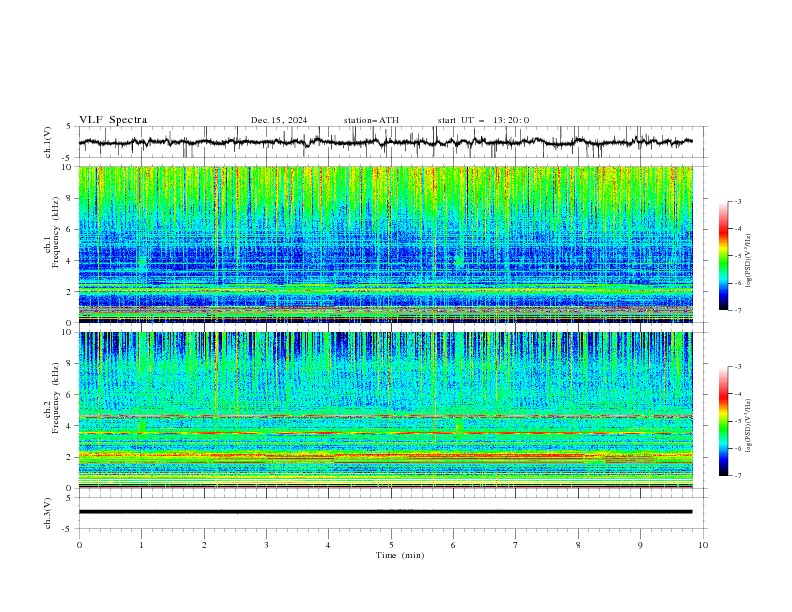Click the 'Time (min)' axis title

point(400,555)
